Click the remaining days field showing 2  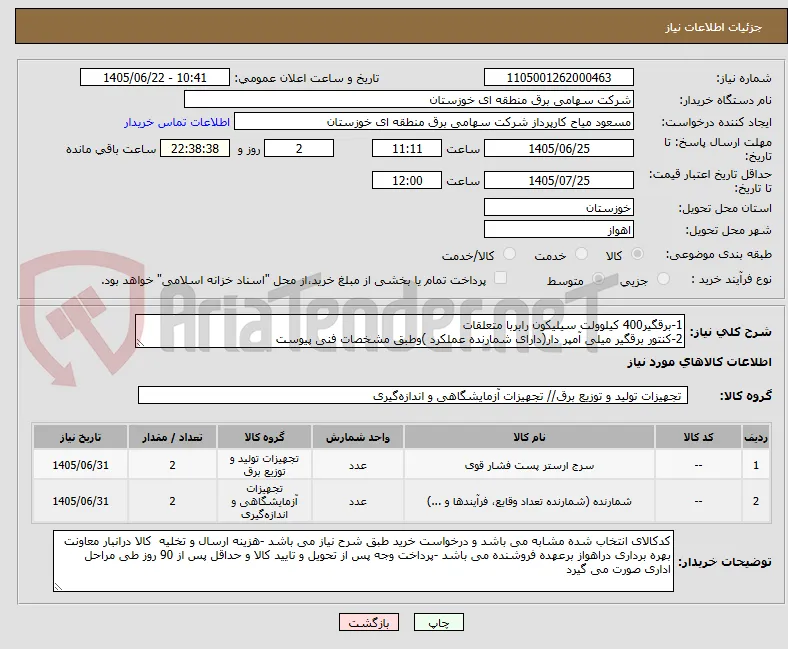point(299,149)
